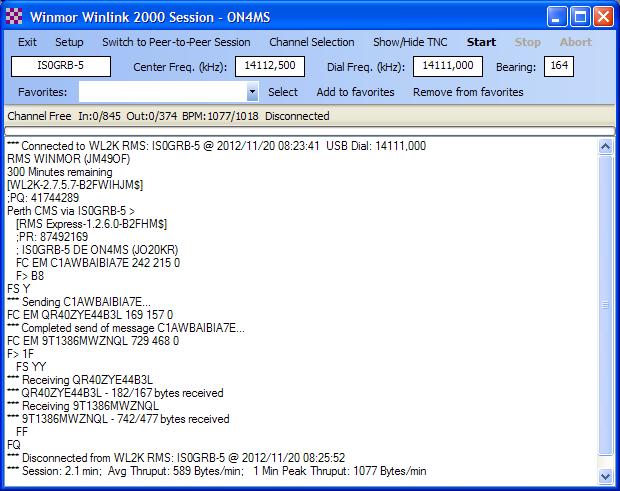
Task: Click Start to begin the session
Action: [x=481, y=42]
